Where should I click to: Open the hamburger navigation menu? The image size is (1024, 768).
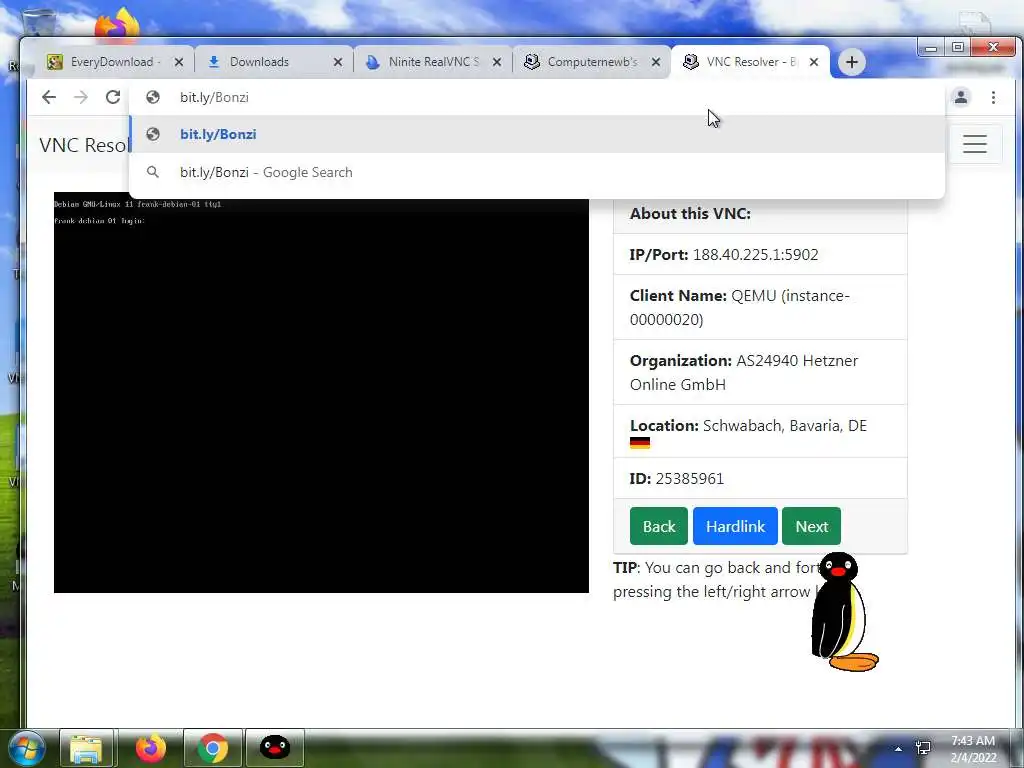(974, 144)
